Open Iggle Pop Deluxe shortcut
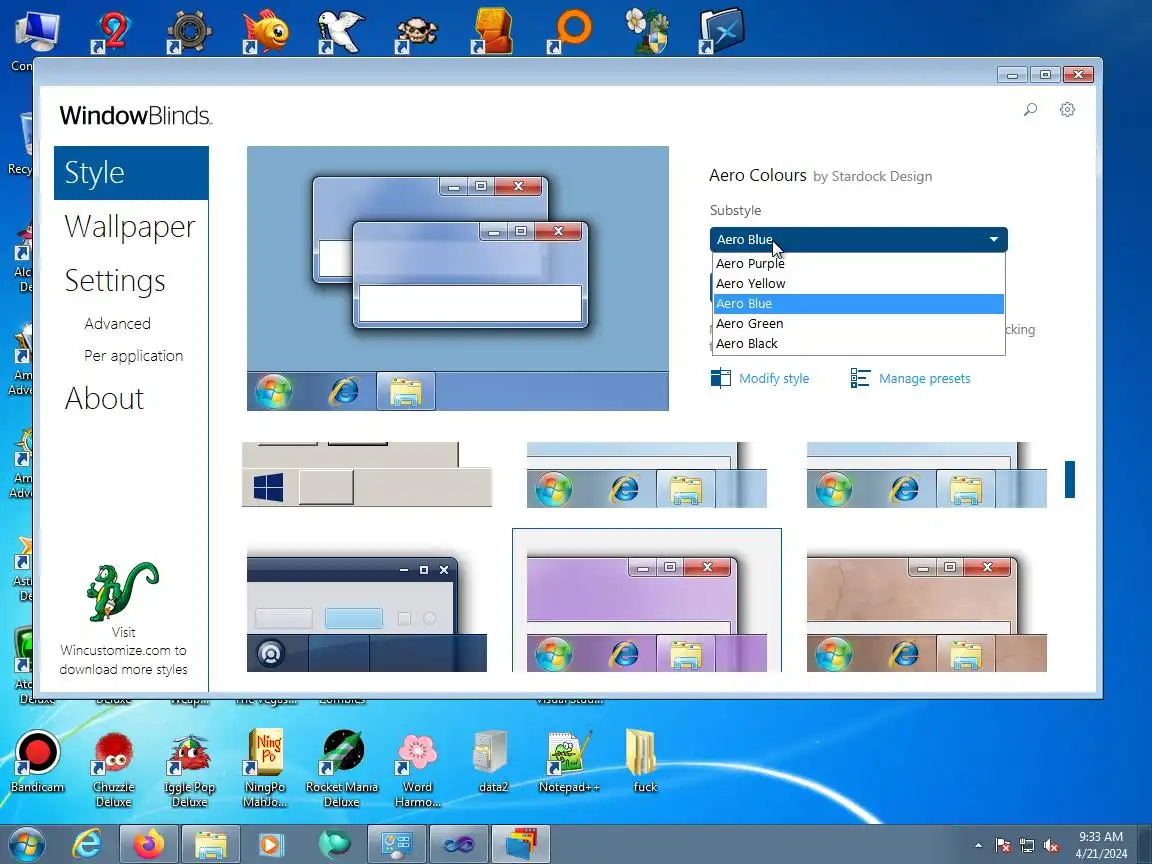This screenshot has height=864, width=1152. [x=190, y=768]
